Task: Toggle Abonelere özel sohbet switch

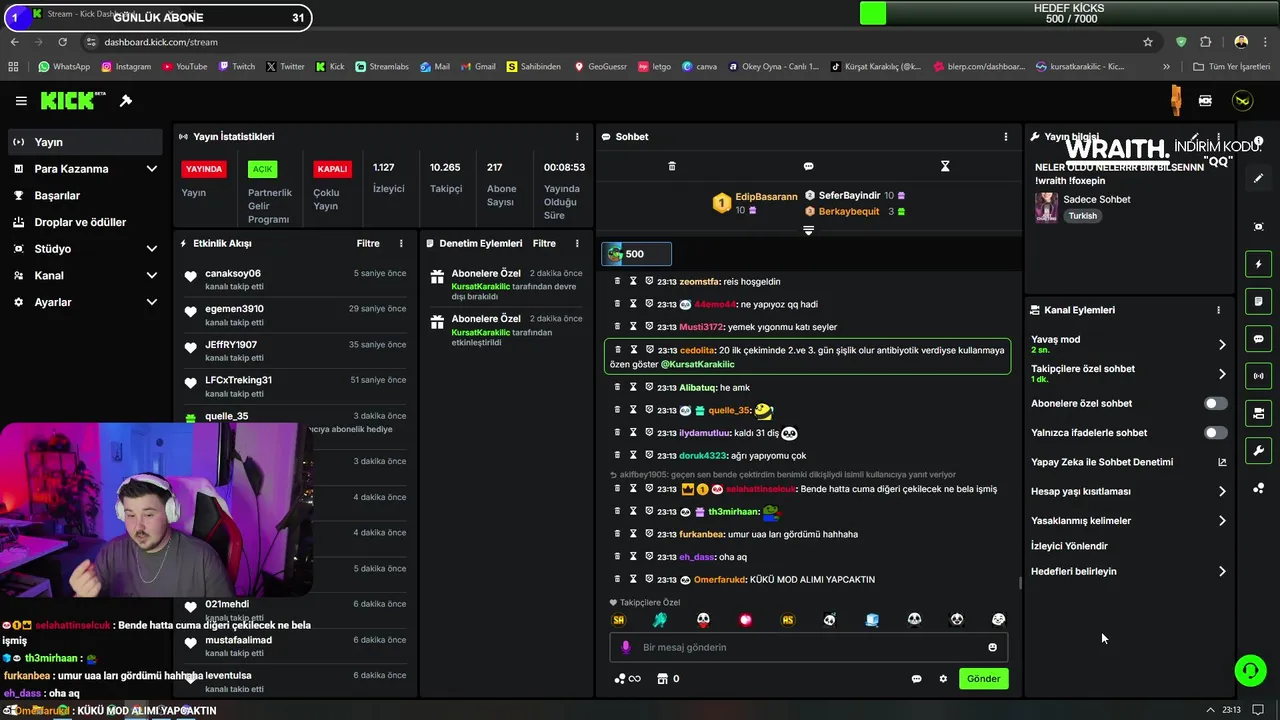Action: (1215, 403)
